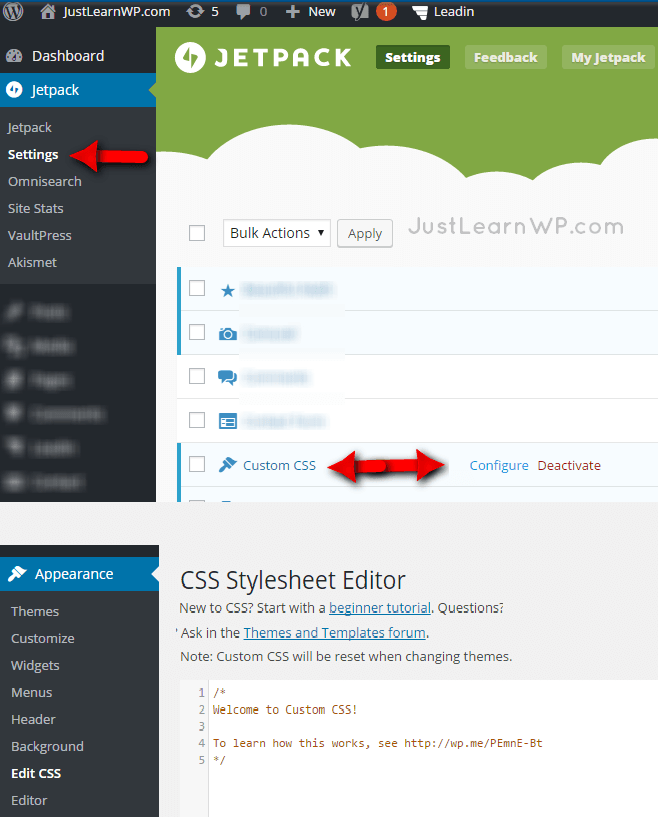Open the Themes and Templates forum link

click(334, 633)
